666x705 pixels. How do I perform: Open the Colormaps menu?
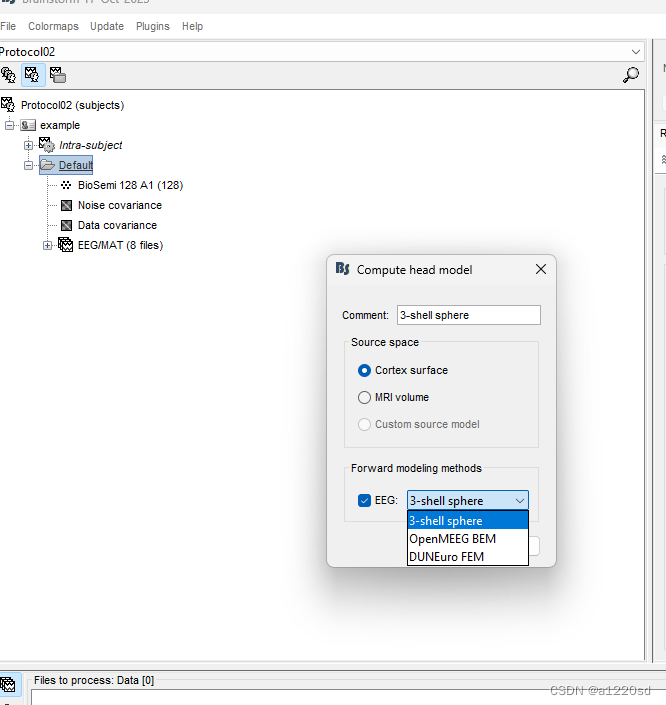click(53, 26)
